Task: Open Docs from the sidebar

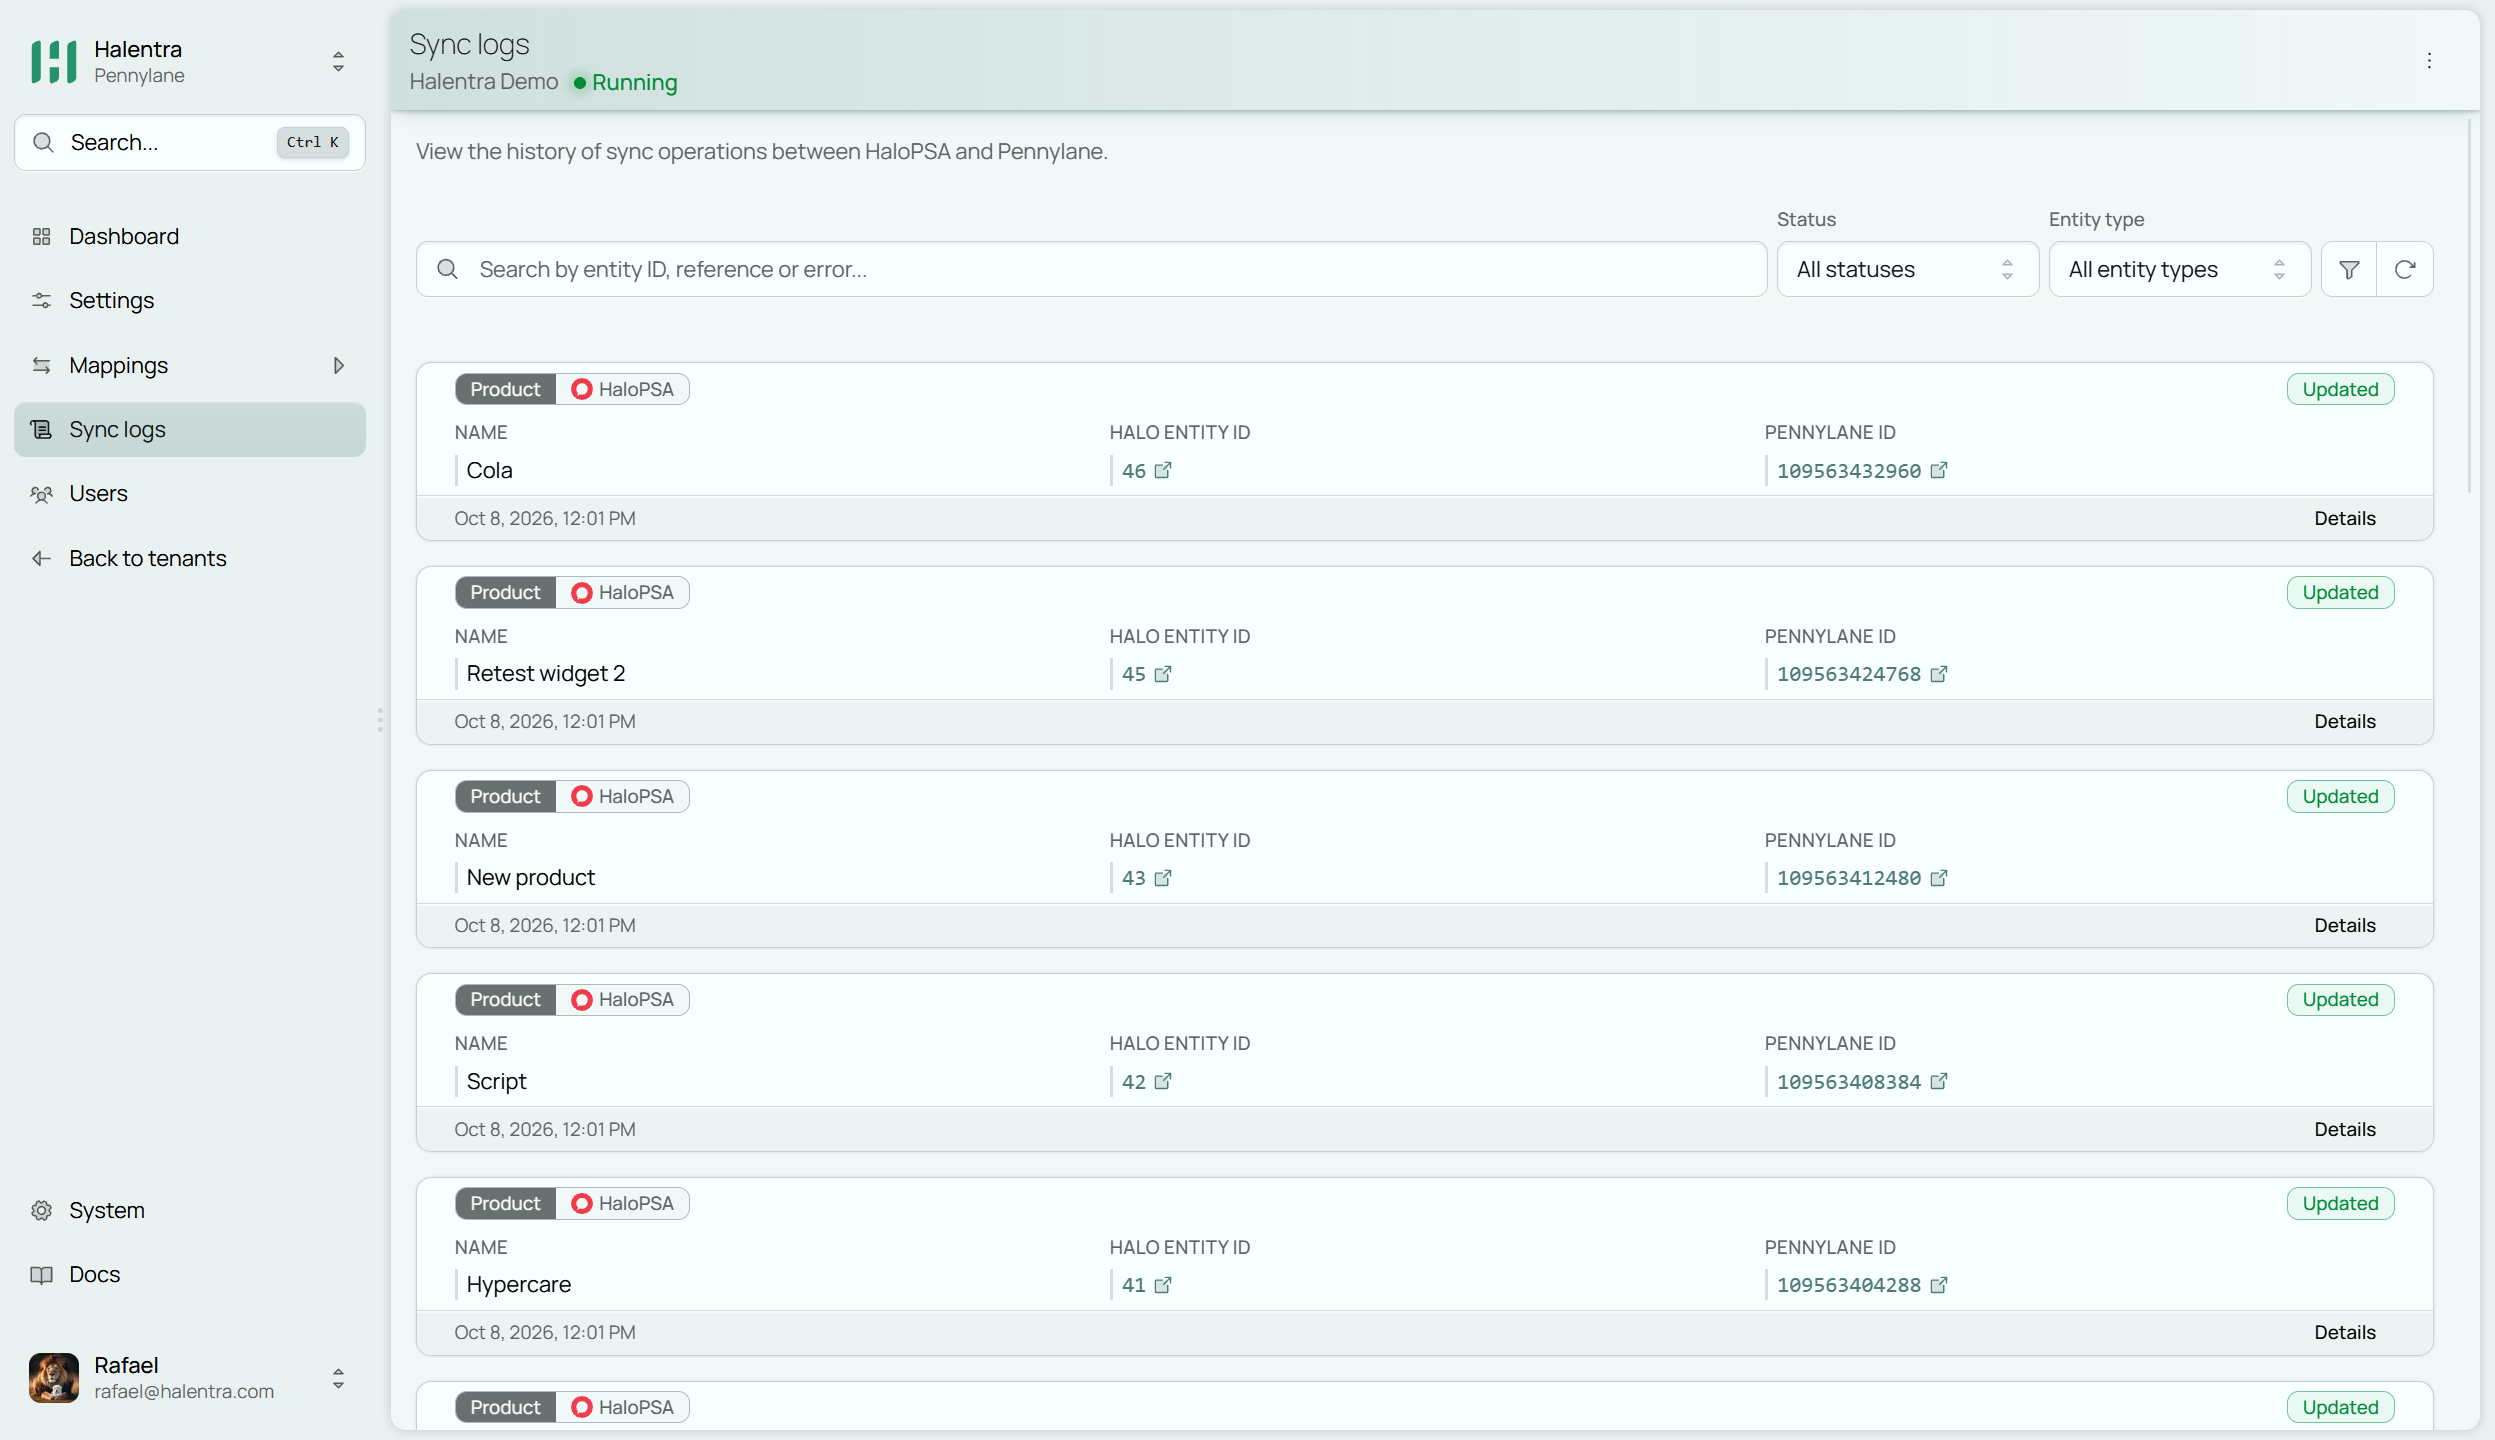Action: tap(190, 1274)
